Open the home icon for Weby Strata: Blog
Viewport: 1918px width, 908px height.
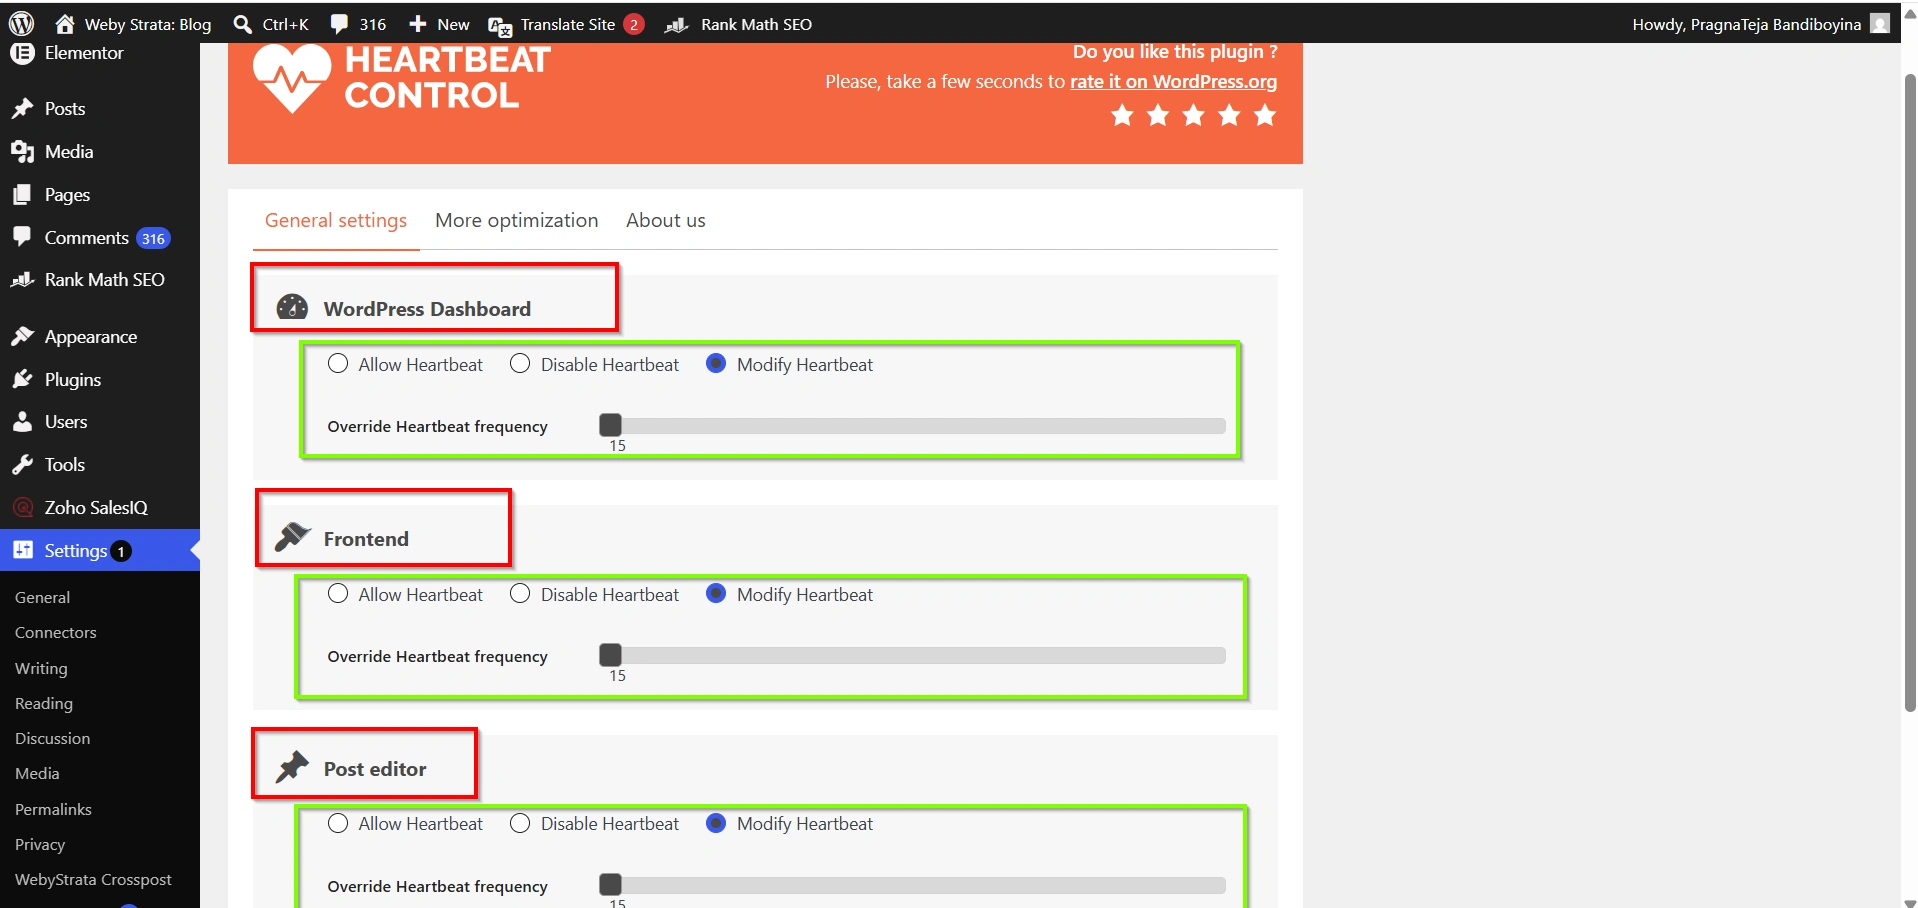tap(65, 24)
